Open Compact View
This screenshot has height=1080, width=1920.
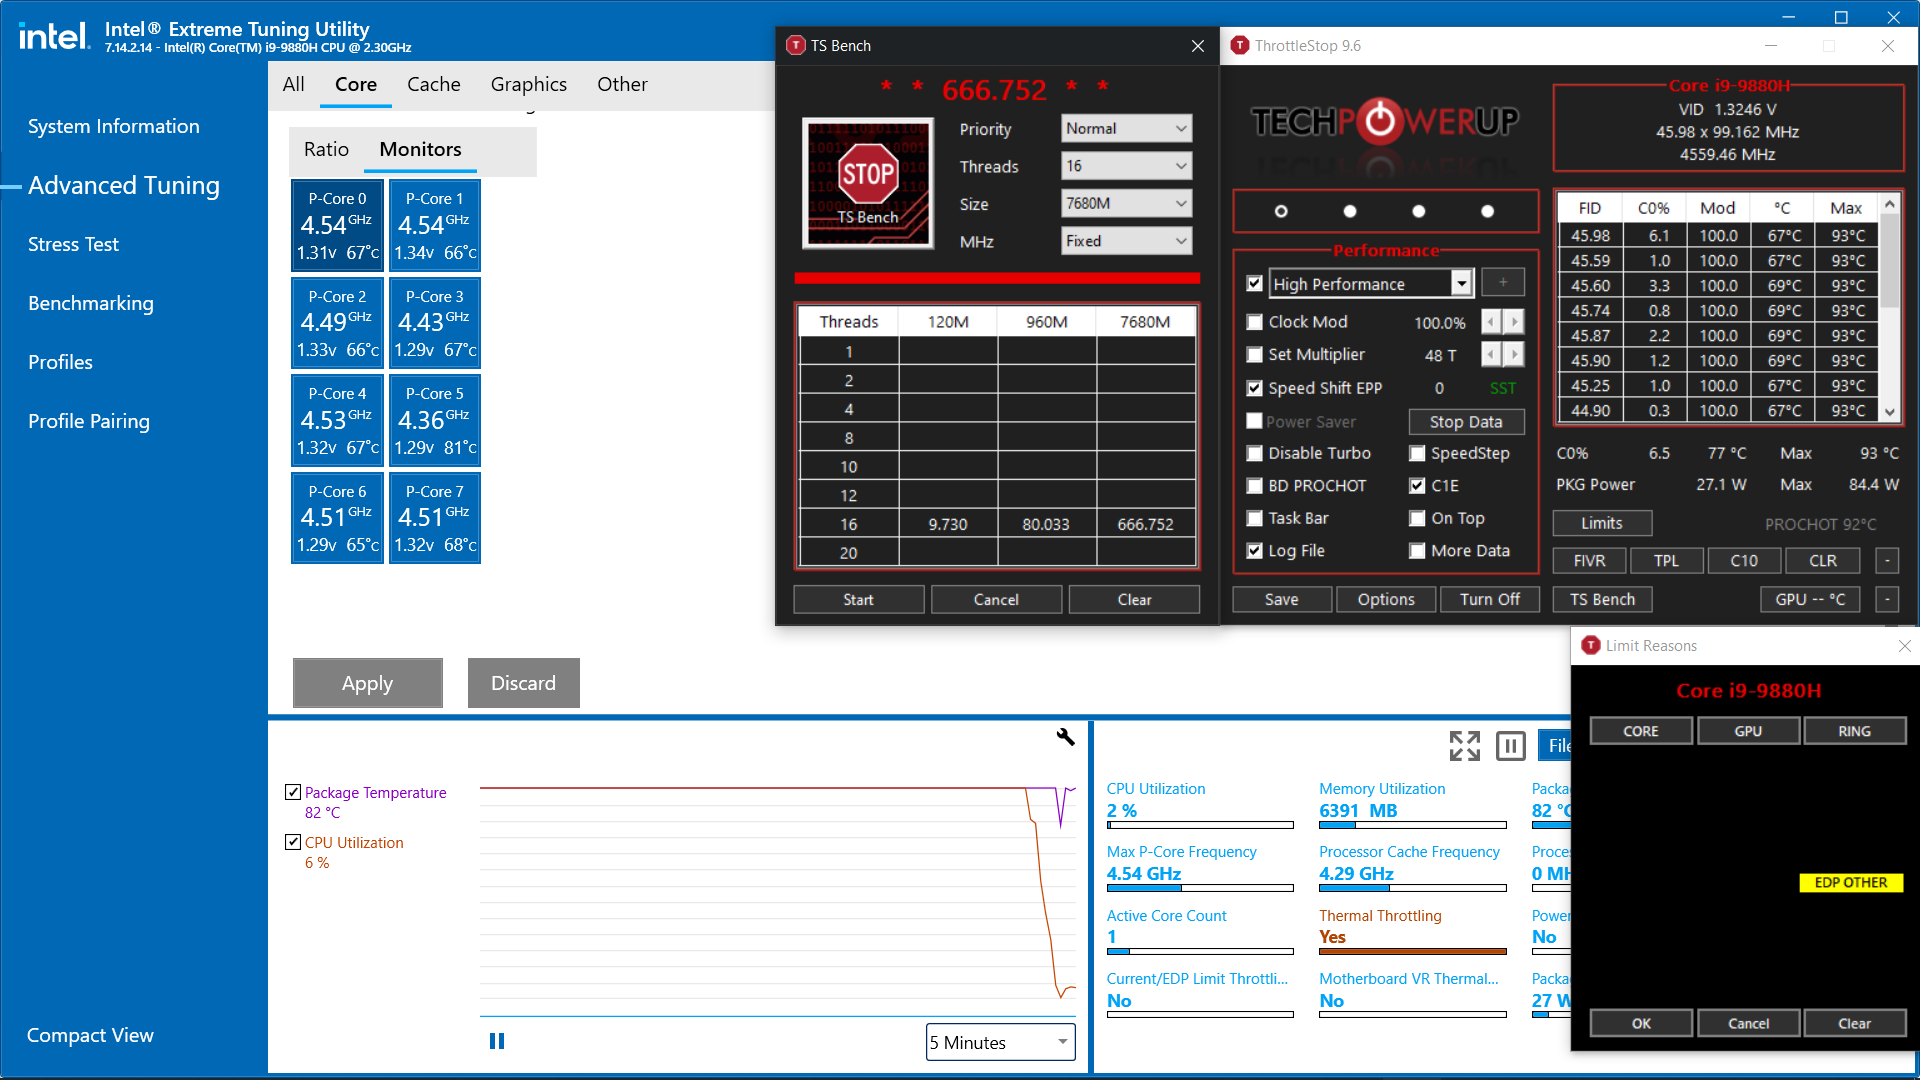pos(90,1035)
